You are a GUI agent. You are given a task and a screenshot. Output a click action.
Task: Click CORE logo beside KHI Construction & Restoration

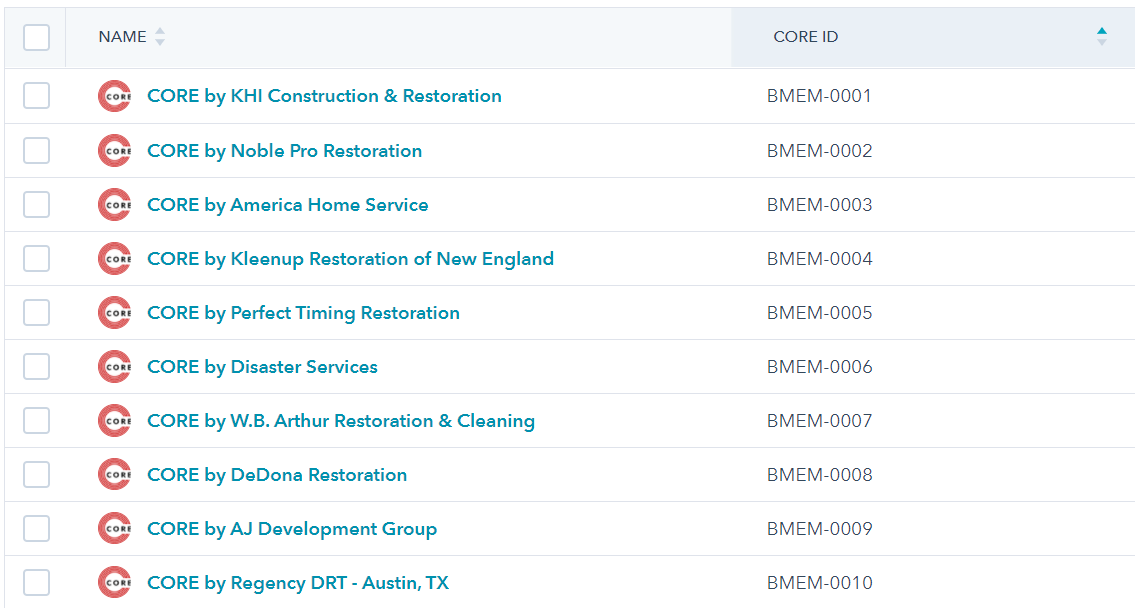[x=114, y=96]
